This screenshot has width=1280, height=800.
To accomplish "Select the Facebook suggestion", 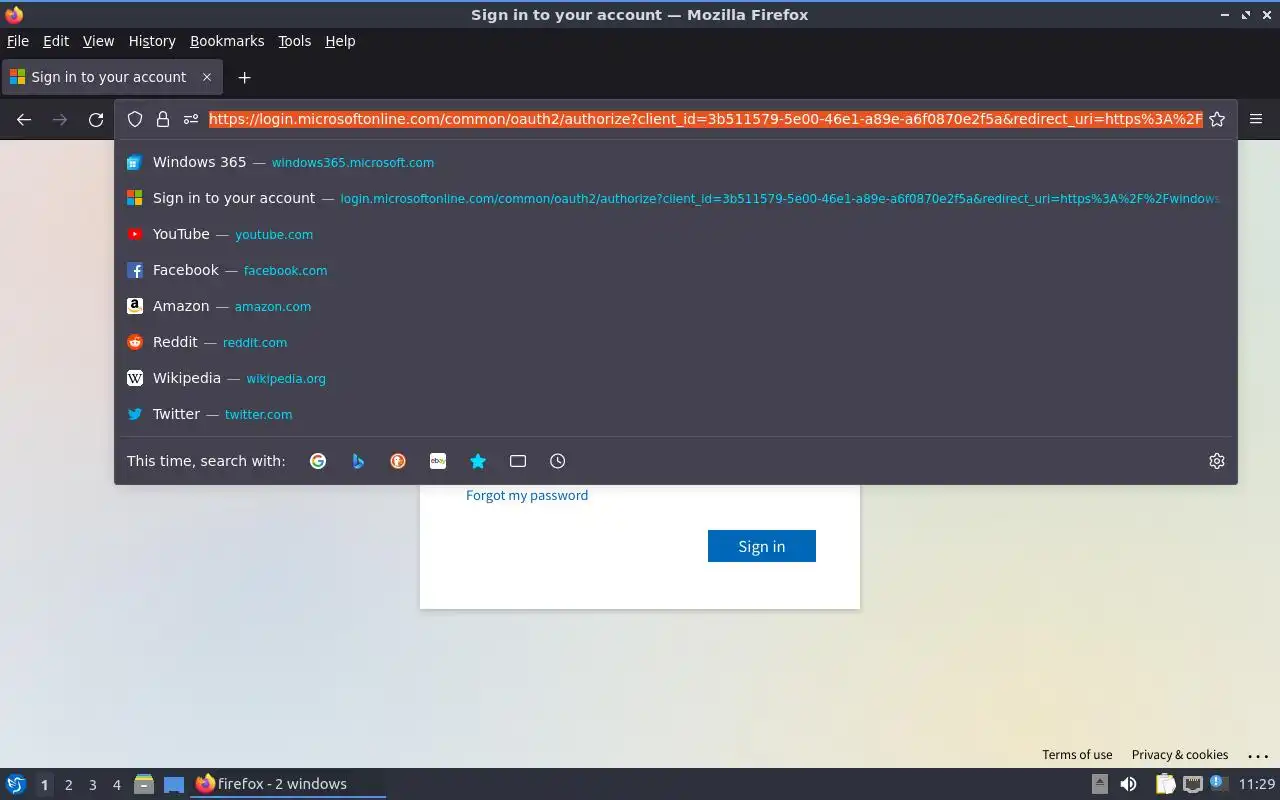I will (x=676, y=270).
